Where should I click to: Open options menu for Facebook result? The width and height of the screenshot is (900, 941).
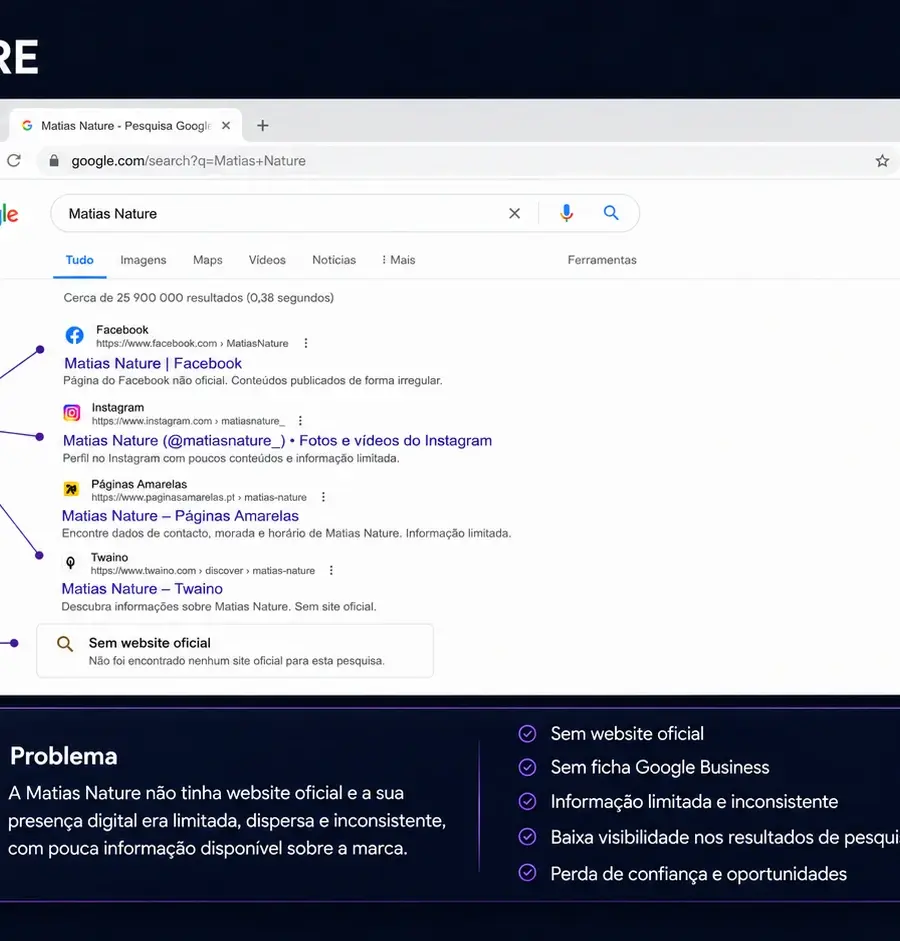pyautogui.click(x=306, y=343)
